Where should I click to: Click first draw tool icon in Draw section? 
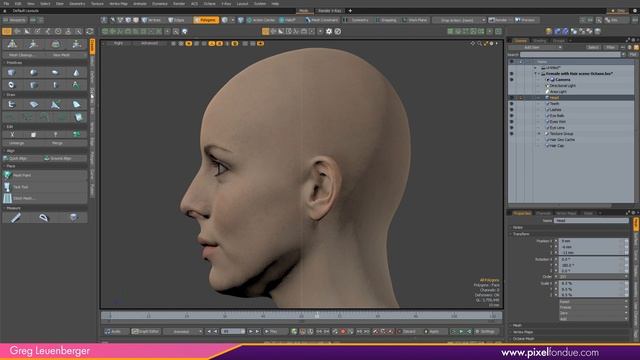click(x=12, y=104)
